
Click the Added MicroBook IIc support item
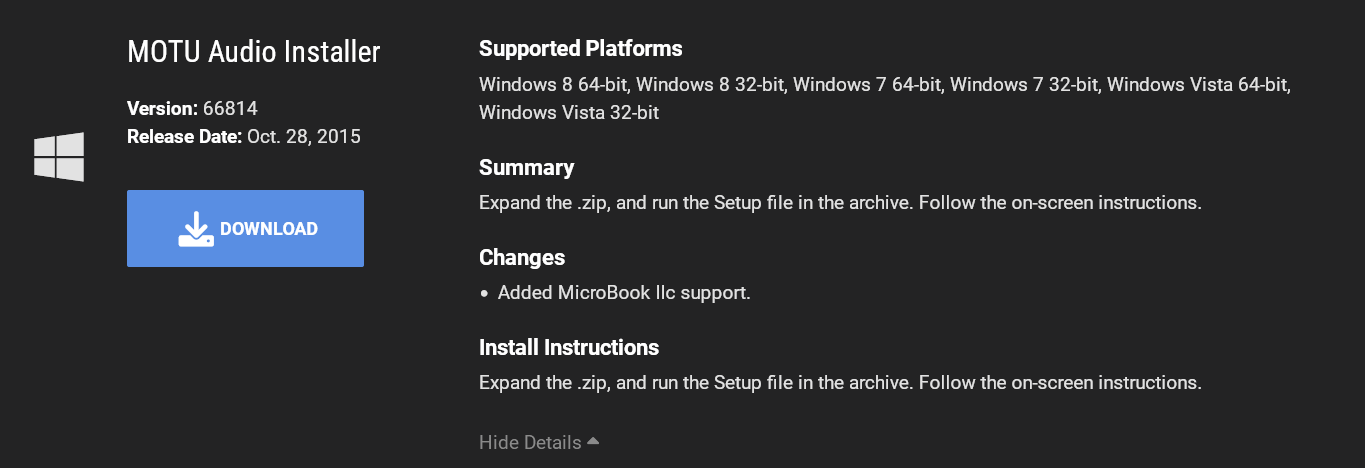pos(624,293)
